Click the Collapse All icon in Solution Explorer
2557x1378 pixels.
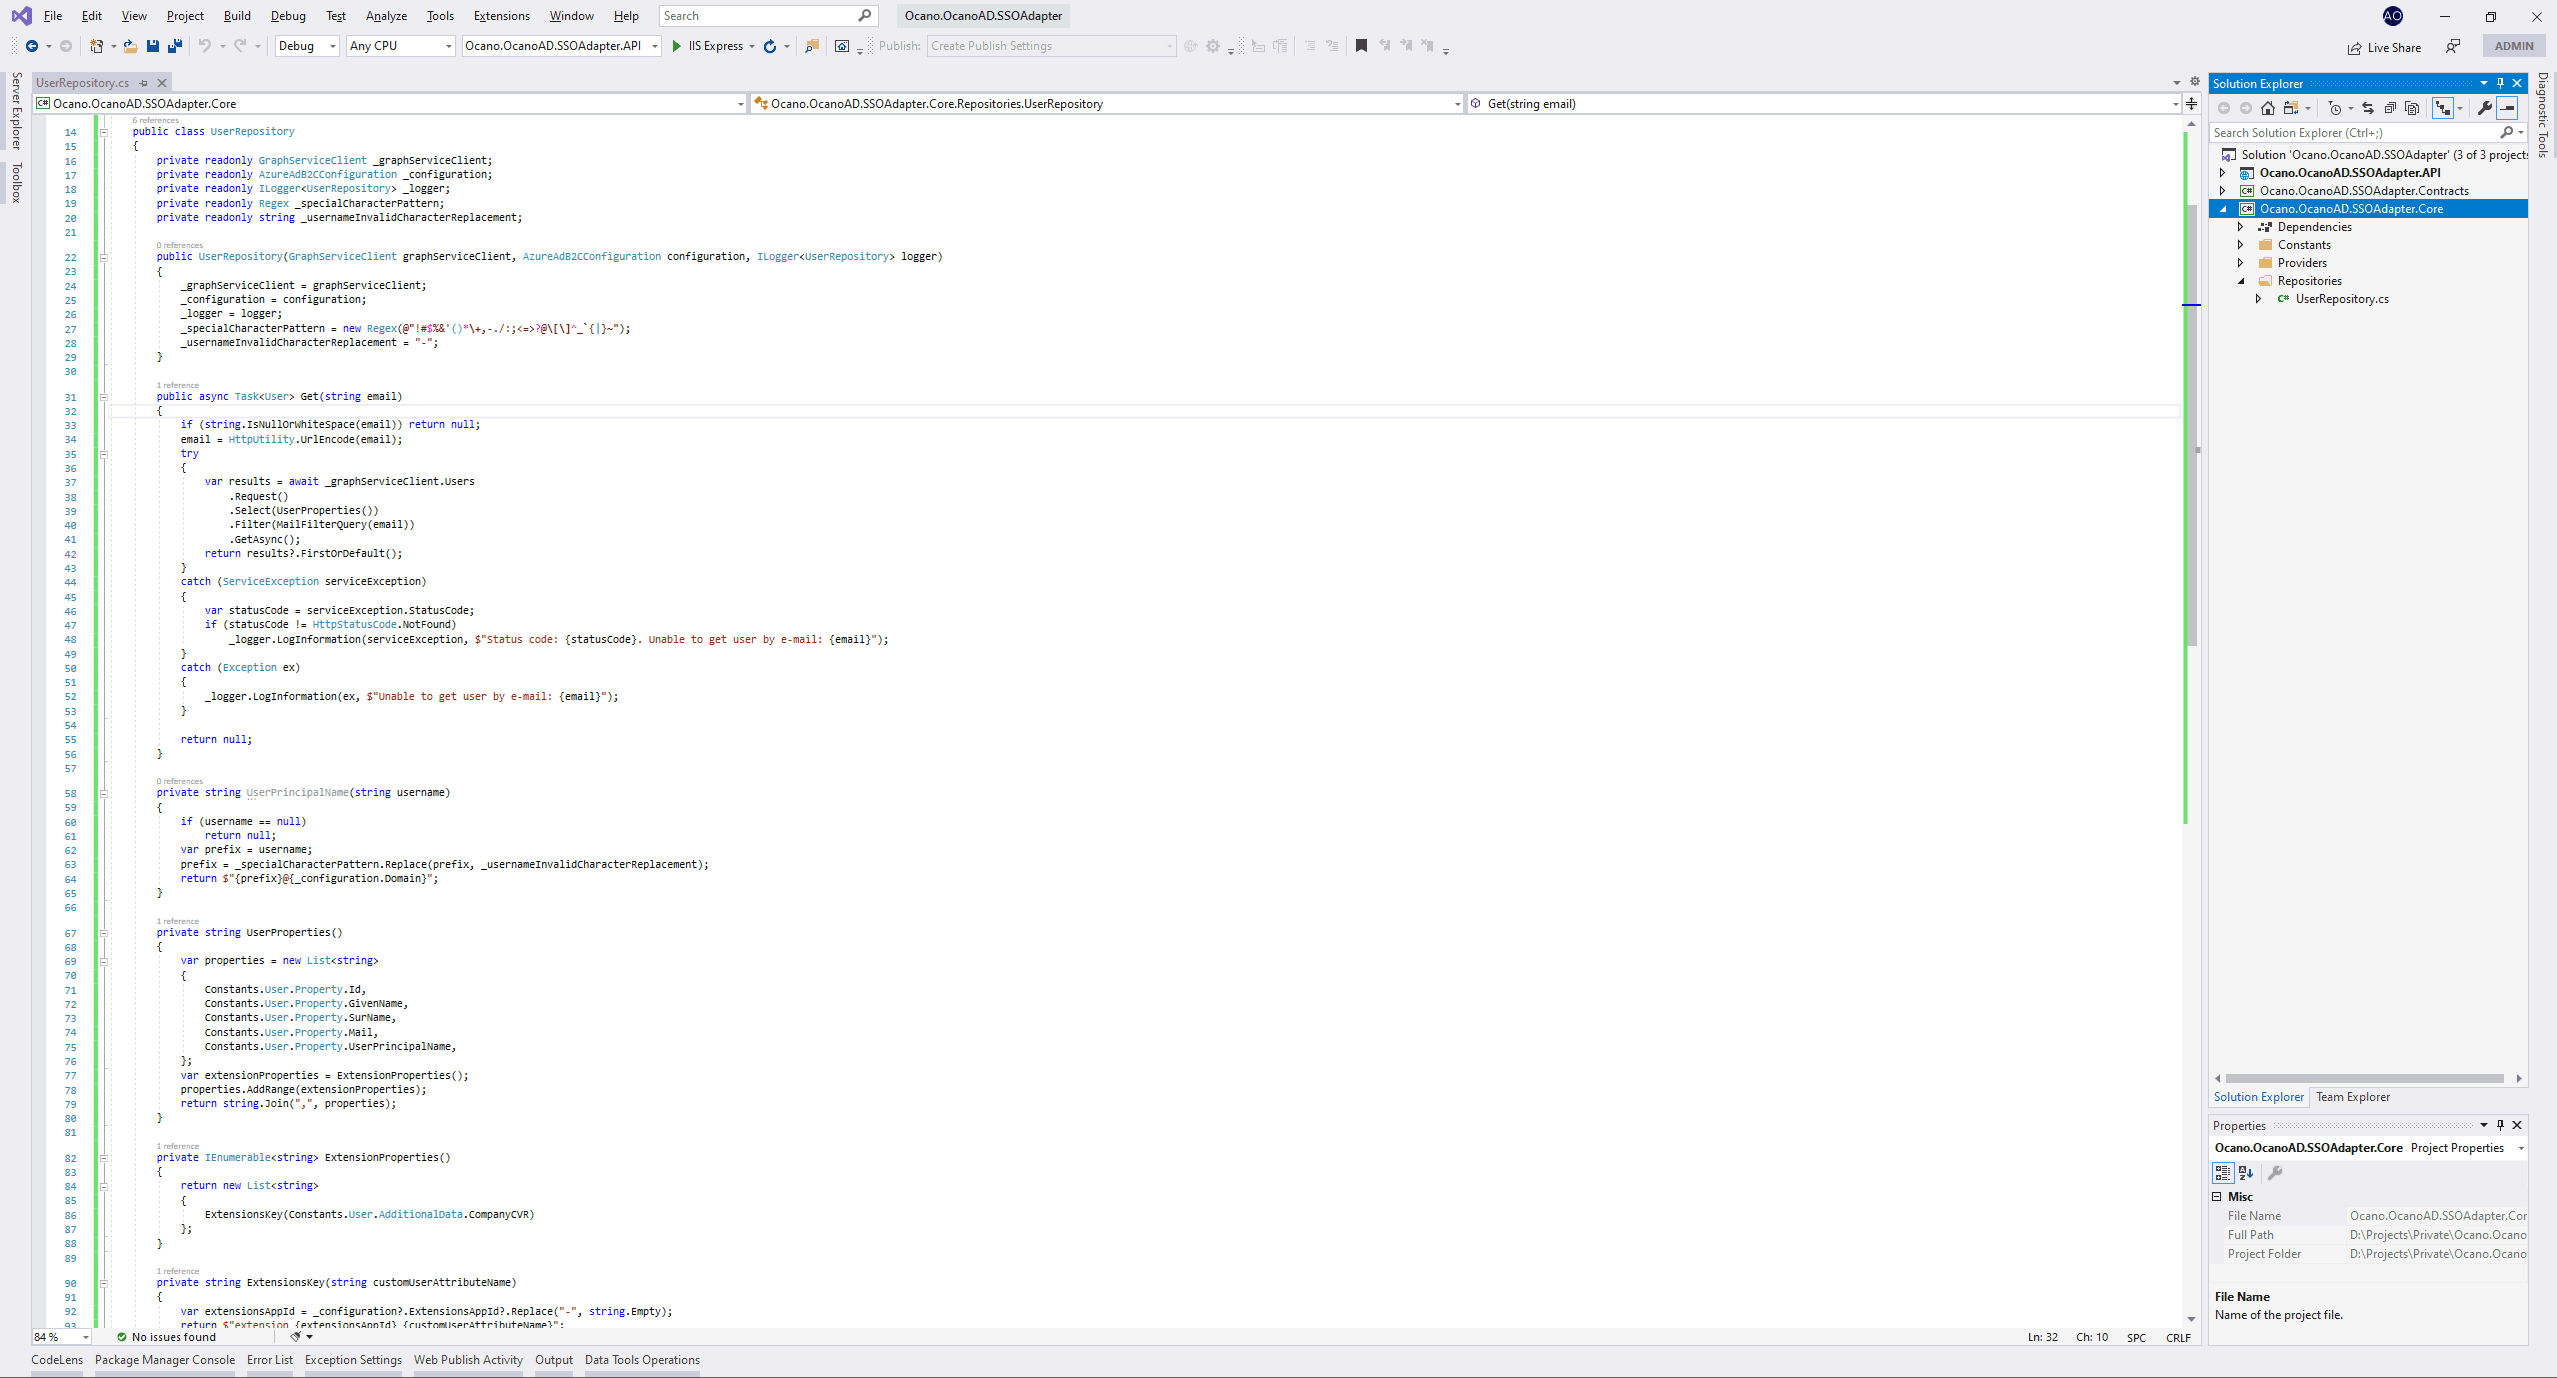(2390, 108)
